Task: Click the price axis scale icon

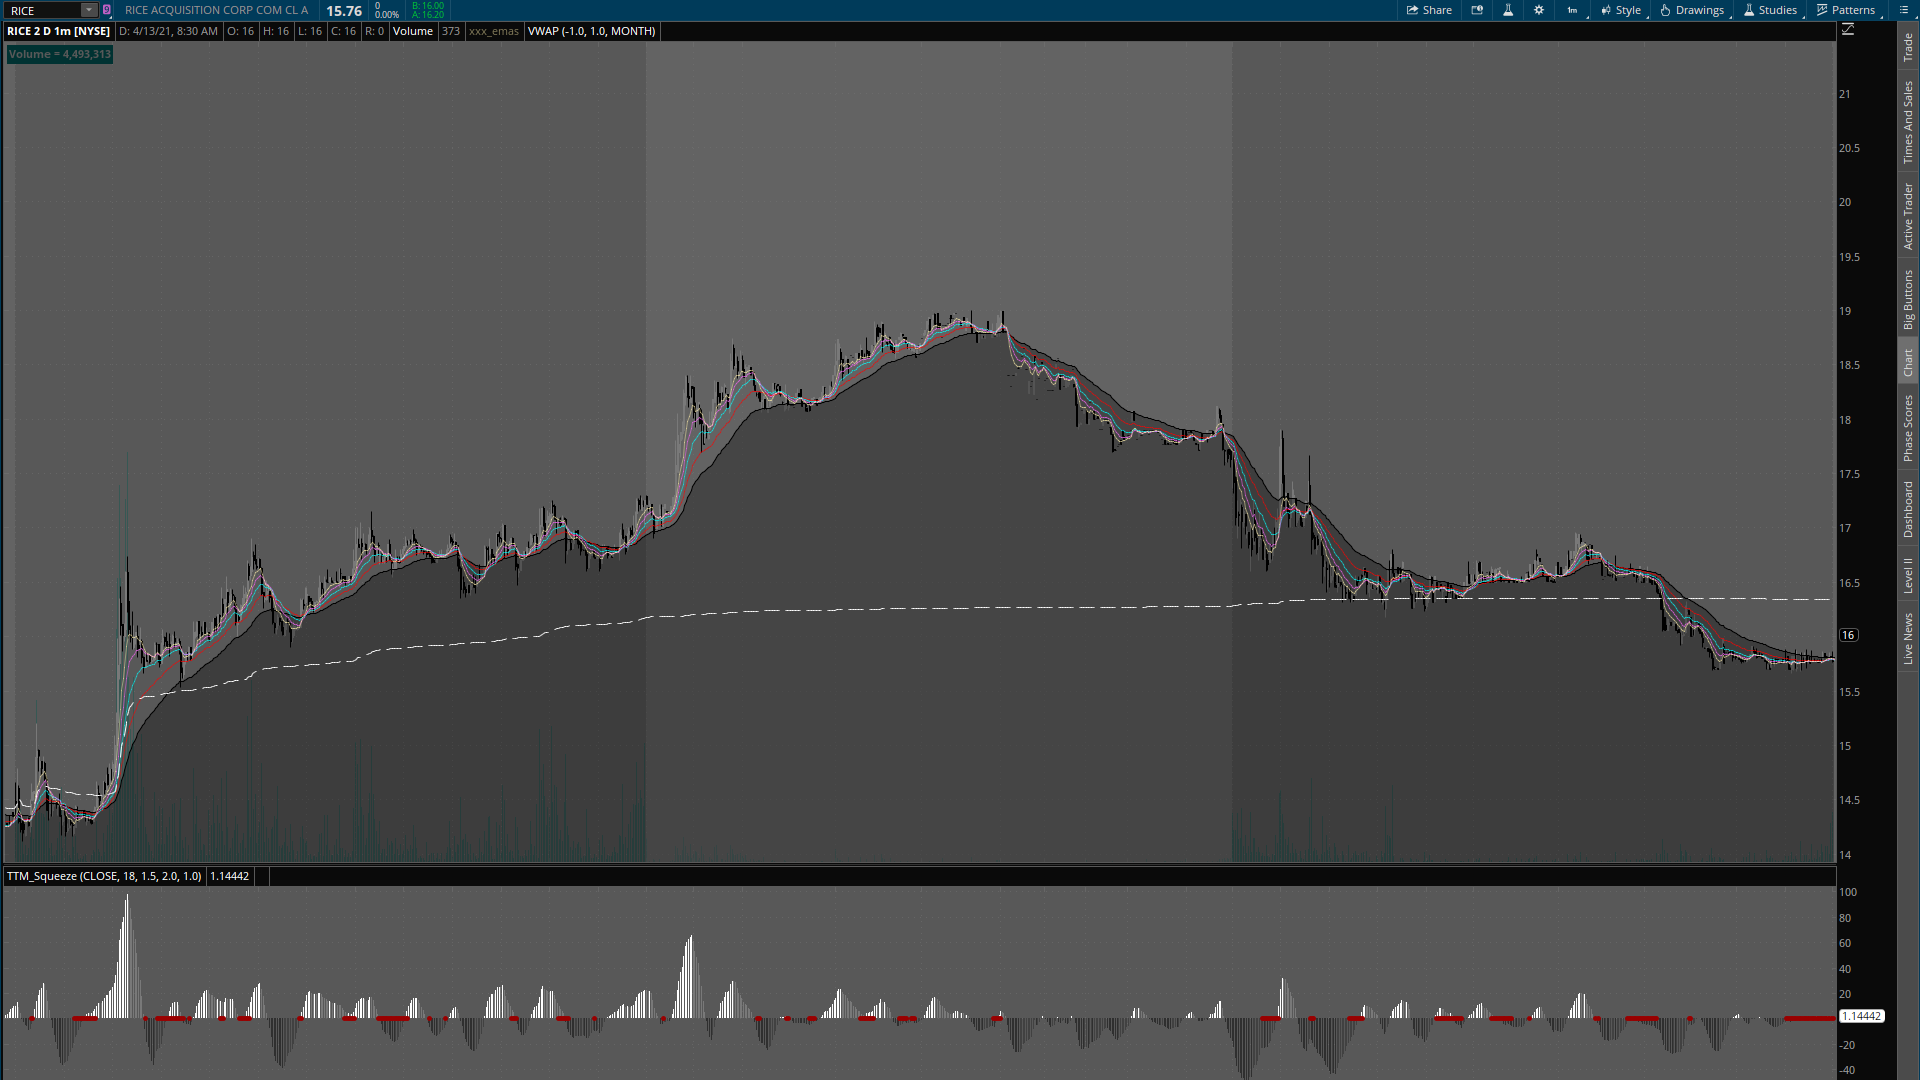Action: click(x=1848, y=30)
